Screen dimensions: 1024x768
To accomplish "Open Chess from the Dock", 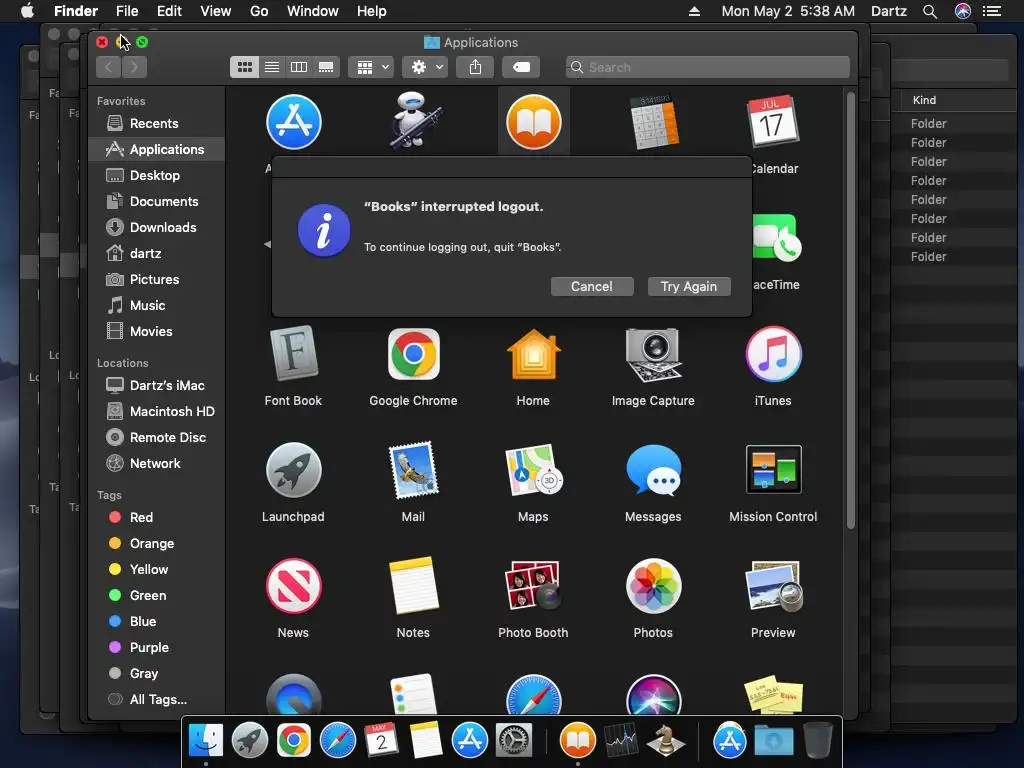I will click(665, 741).
